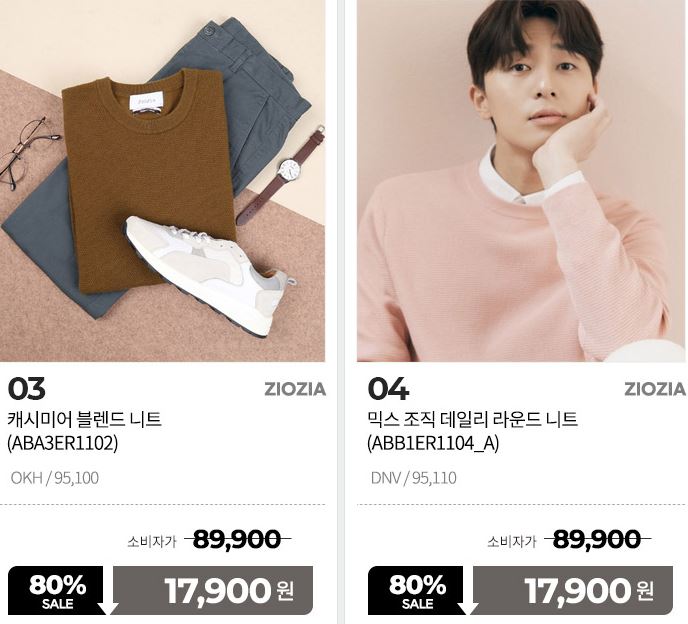688x624 pixels.
Task: Click the DNV / 95,110 option text
Action: pyautogui.click(x=414, y=478)
